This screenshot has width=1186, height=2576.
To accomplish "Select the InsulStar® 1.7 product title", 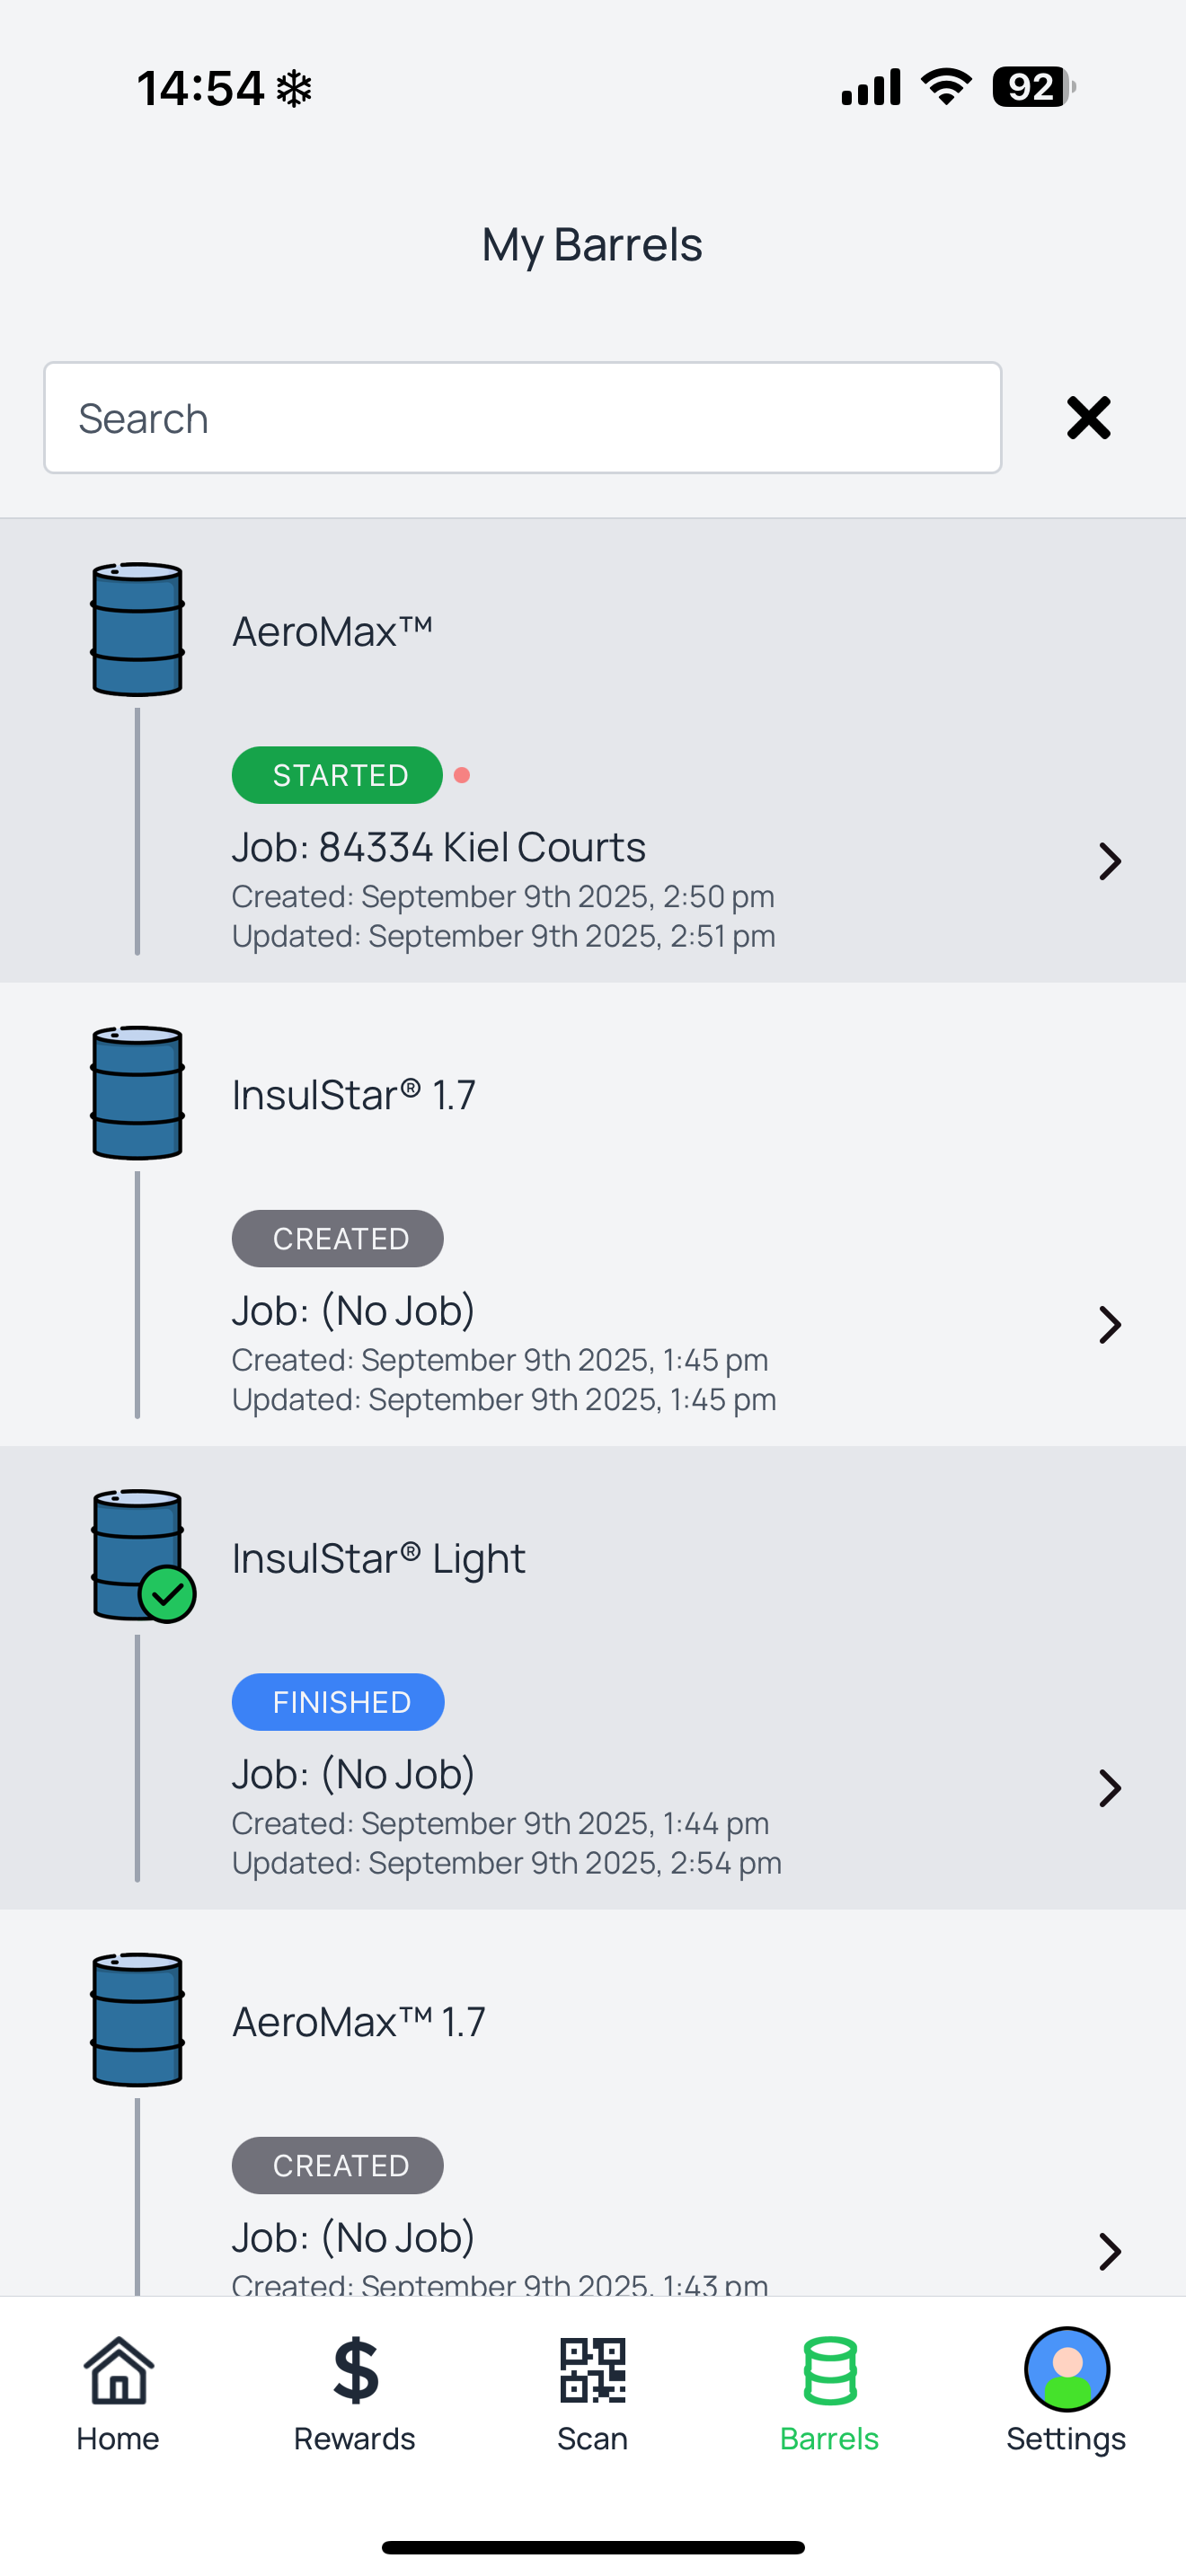I will point(354,1095).
